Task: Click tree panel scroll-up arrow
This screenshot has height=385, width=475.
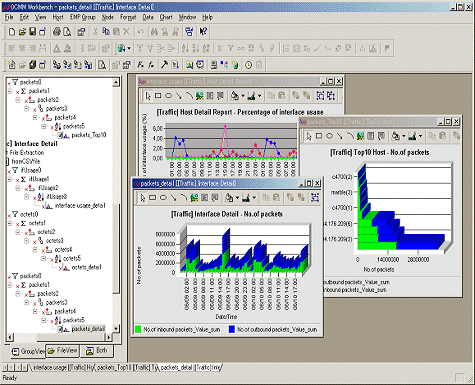Action: click(x=116, y=82)
